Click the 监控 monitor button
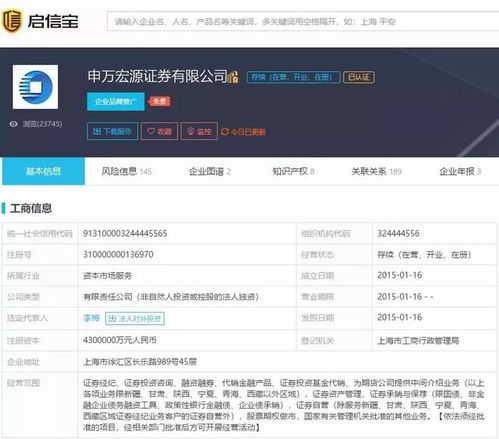 (199, 131)
